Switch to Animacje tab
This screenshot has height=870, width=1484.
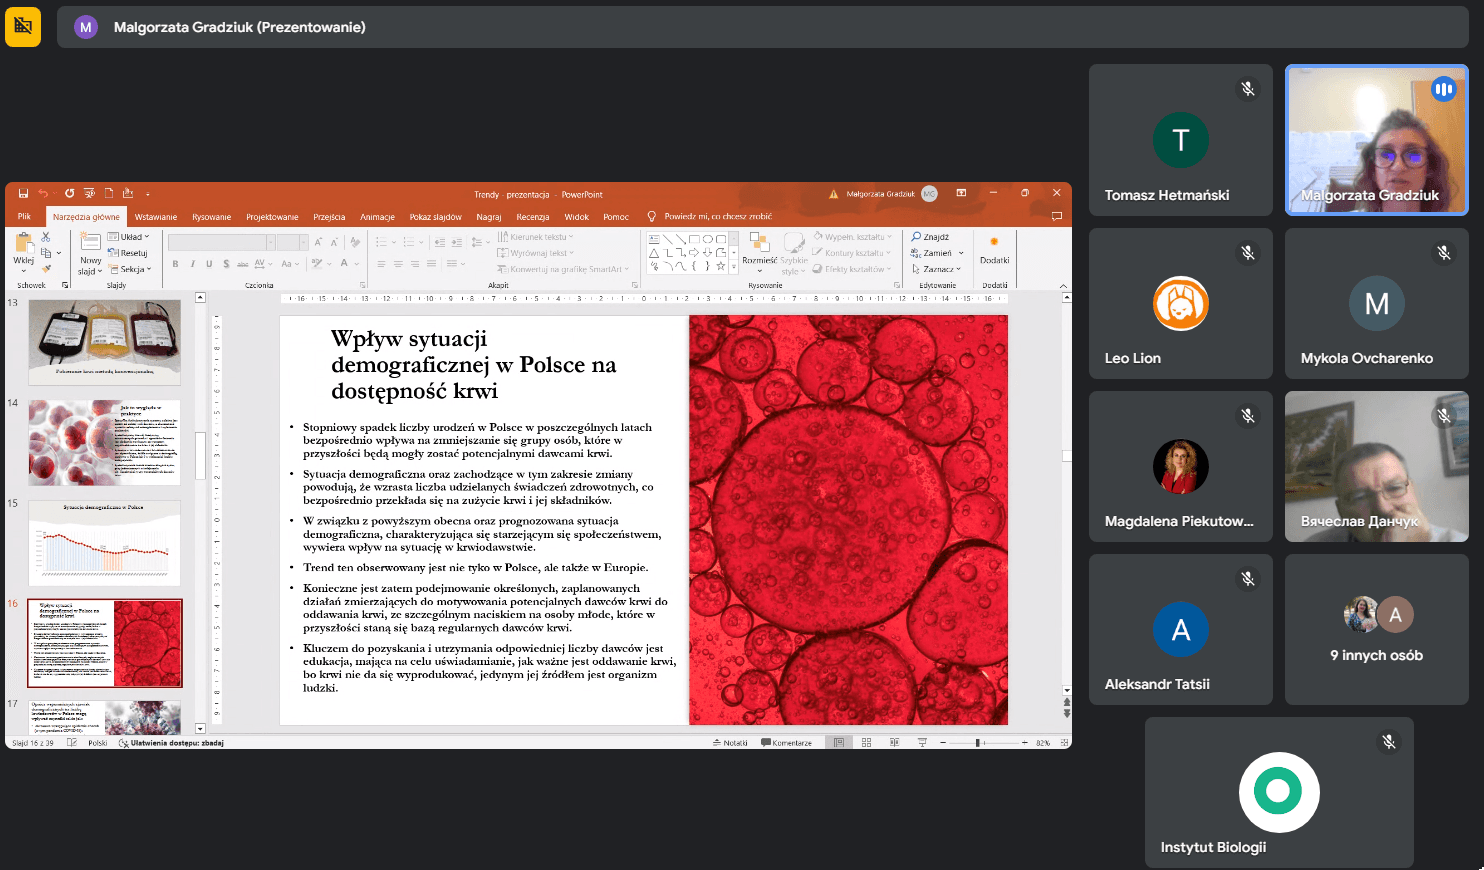(x=377, y=217)
